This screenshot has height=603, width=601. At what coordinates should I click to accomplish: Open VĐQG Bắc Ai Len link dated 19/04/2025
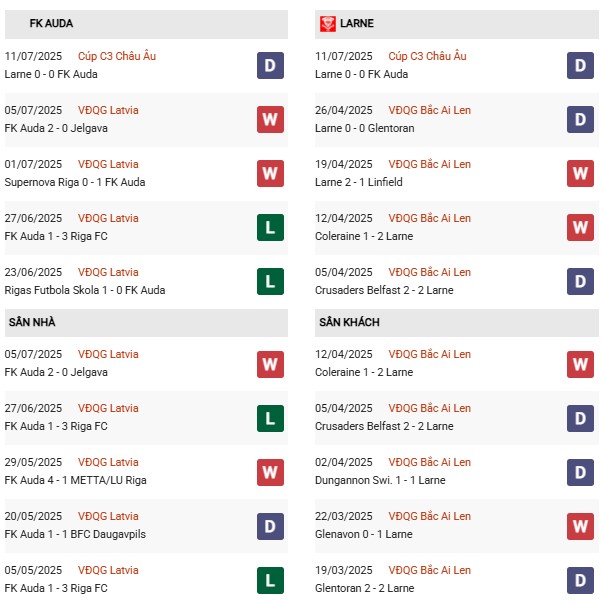click(429, 164)
